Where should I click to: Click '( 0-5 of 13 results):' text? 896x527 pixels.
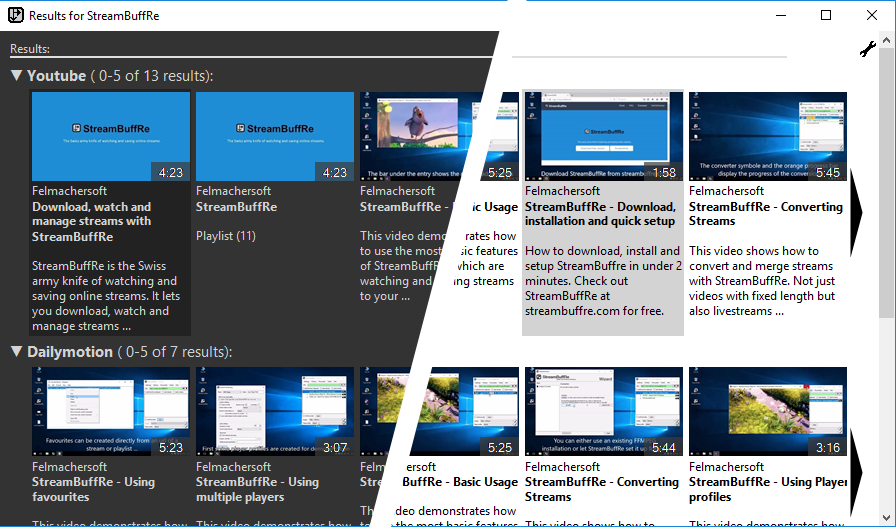[152, 75]
